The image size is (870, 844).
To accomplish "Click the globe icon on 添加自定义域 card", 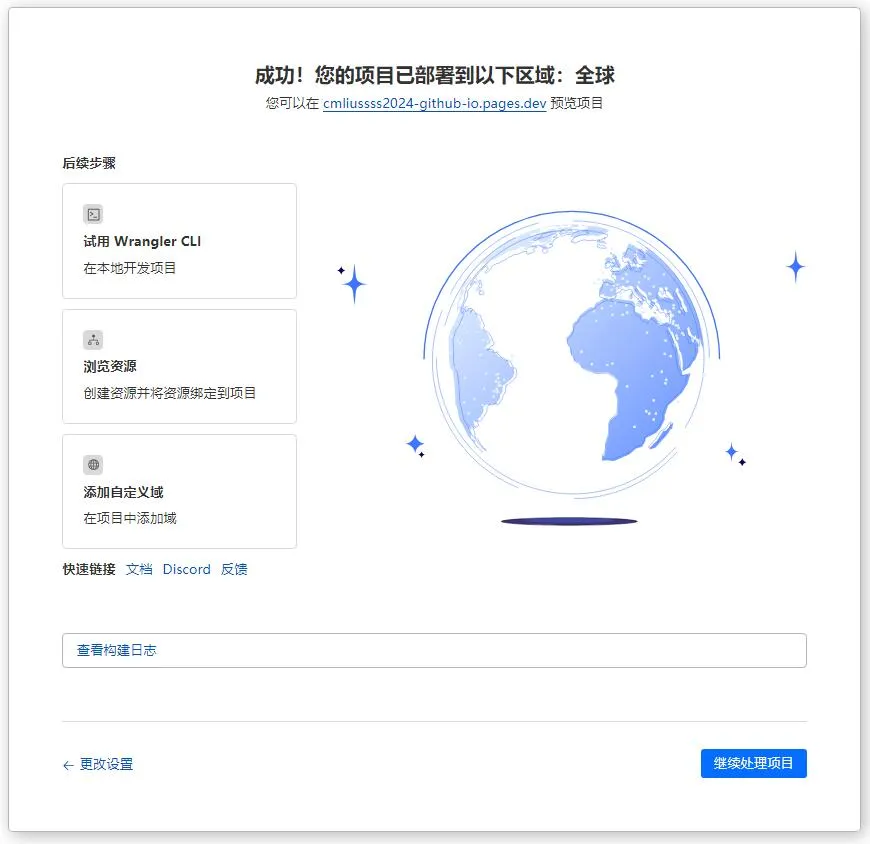I will point(92,464).
